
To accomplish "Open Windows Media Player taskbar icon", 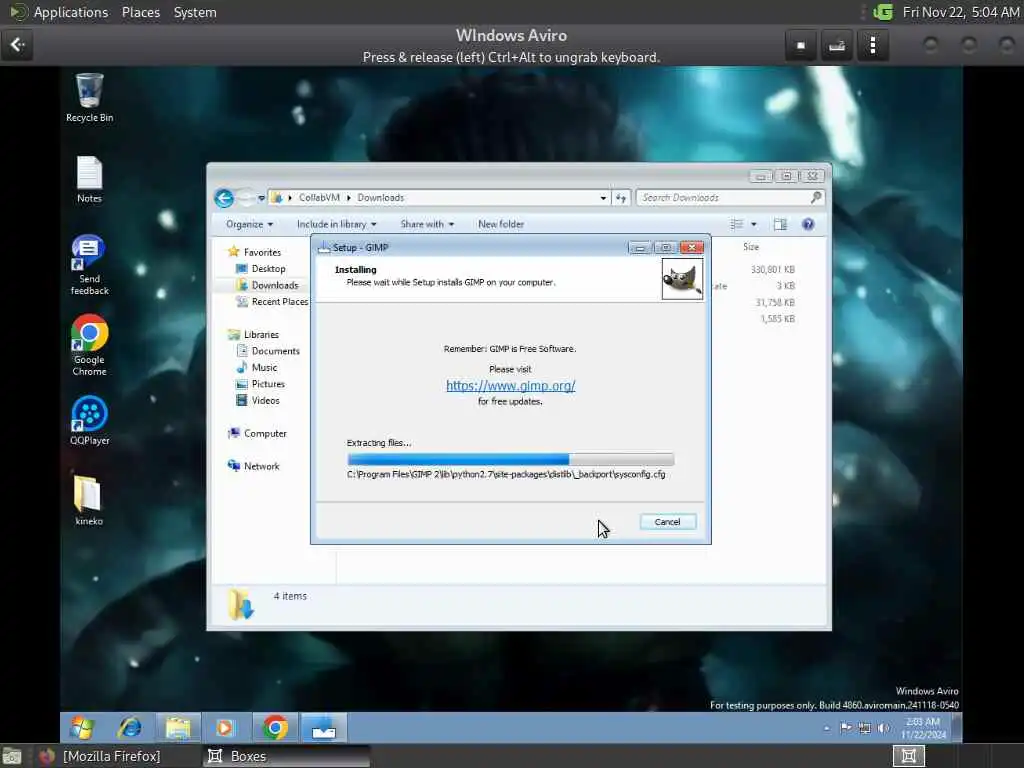I will click(225, 728).
